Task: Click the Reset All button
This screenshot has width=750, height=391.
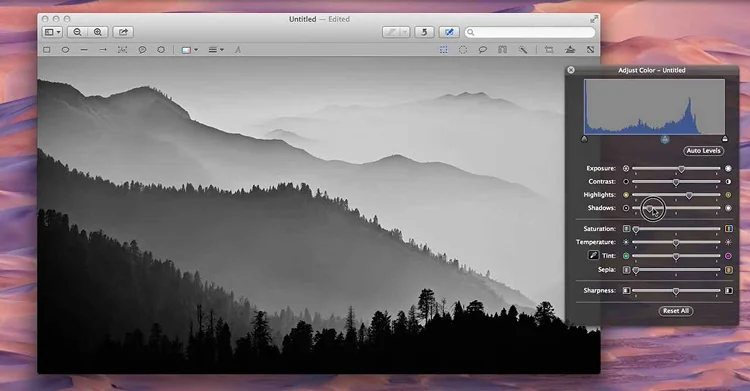Action: [x=676, y=311]
